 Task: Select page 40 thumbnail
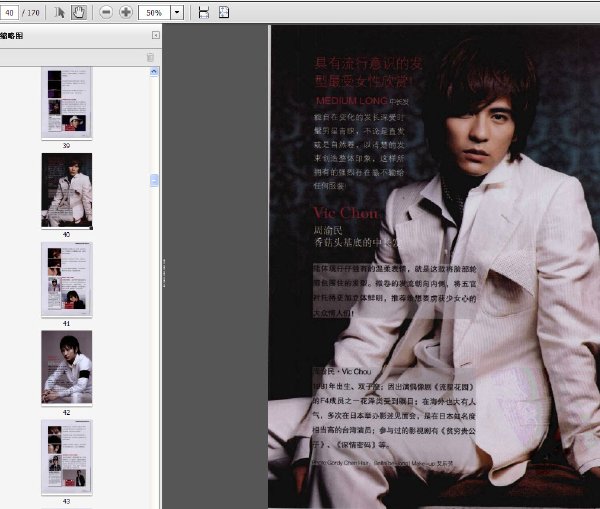click(x=67, y=191)
